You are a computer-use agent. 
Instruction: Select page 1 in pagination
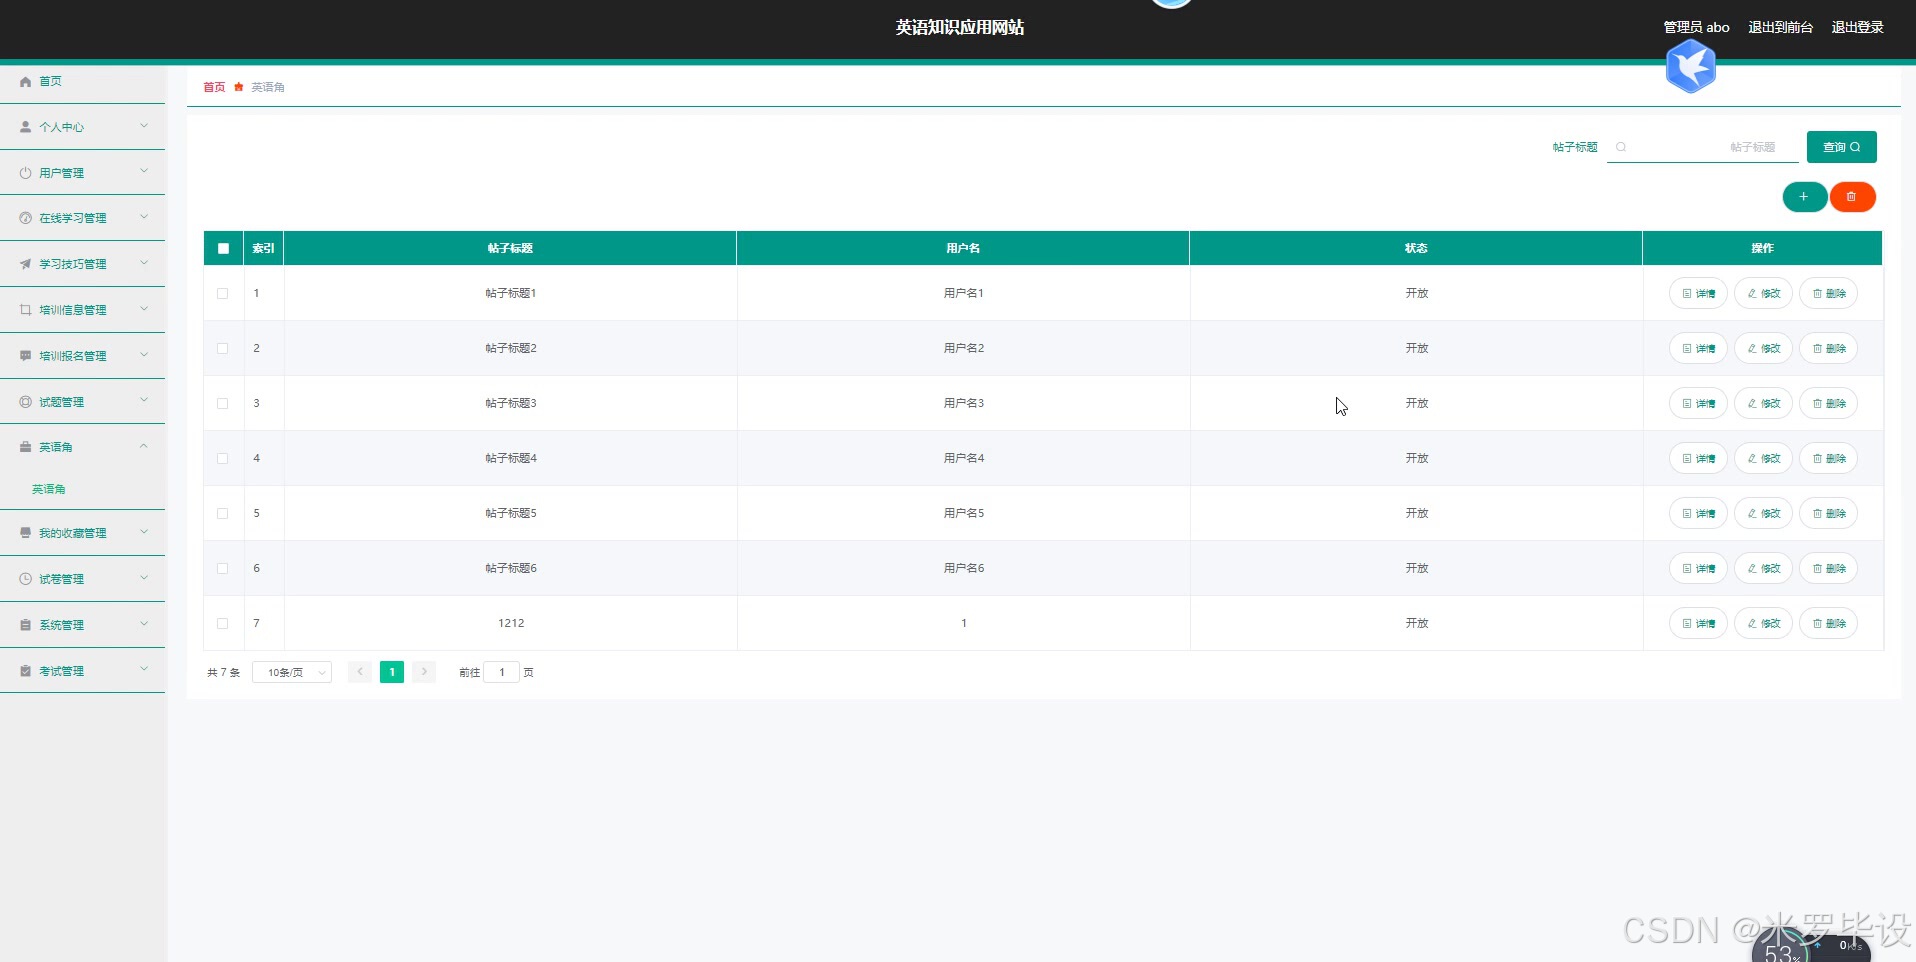(x=392, y=672)
